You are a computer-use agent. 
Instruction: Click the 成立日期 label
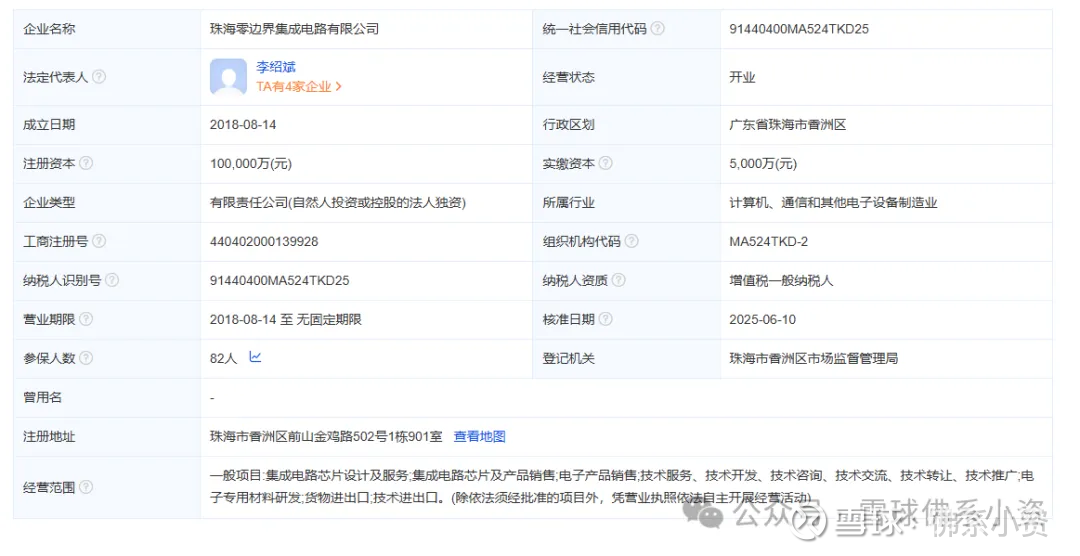pyautogui.click(x=49, y=125)
